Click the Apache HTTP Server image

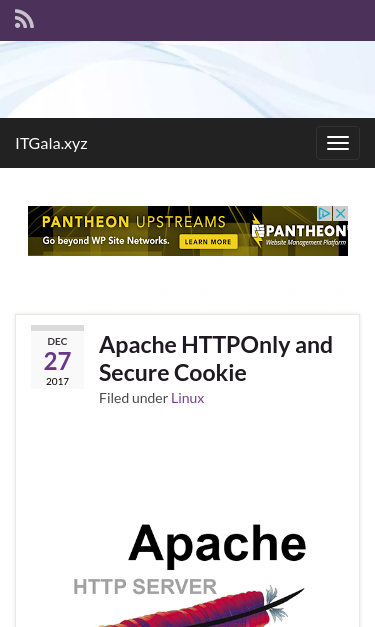coord(188,572)
